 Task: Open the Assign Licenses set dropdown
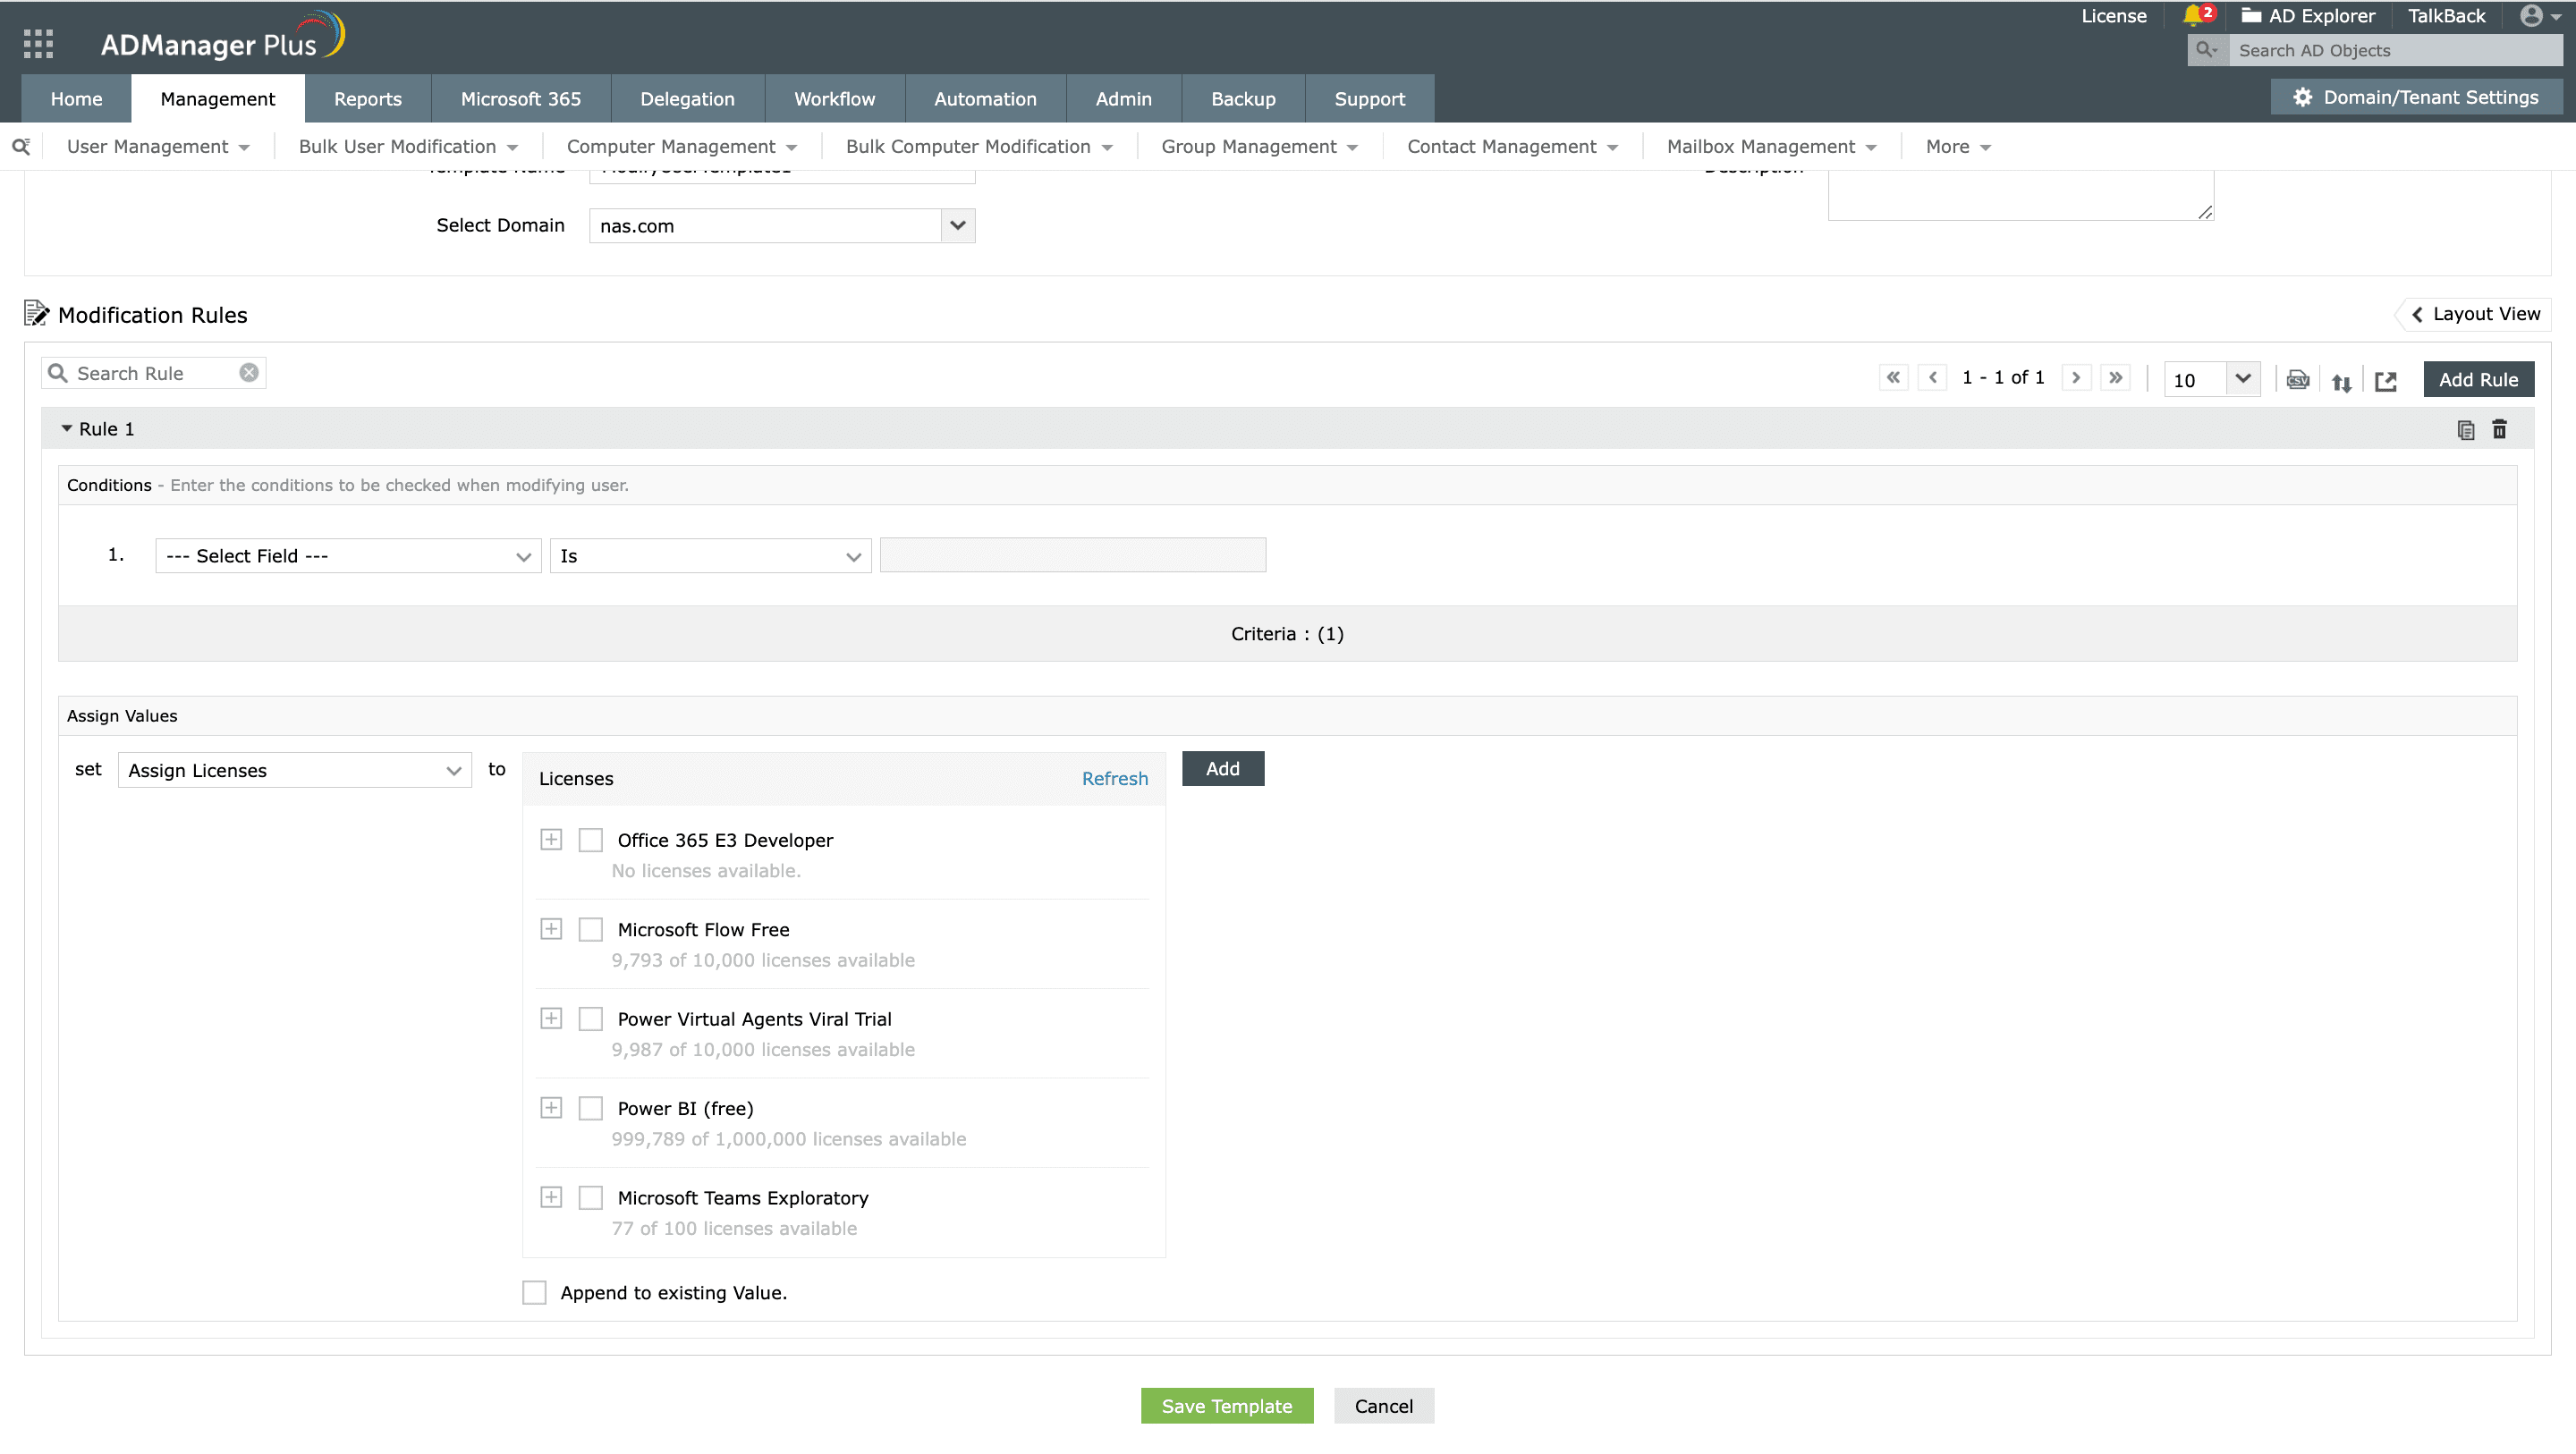click(294, 770)
